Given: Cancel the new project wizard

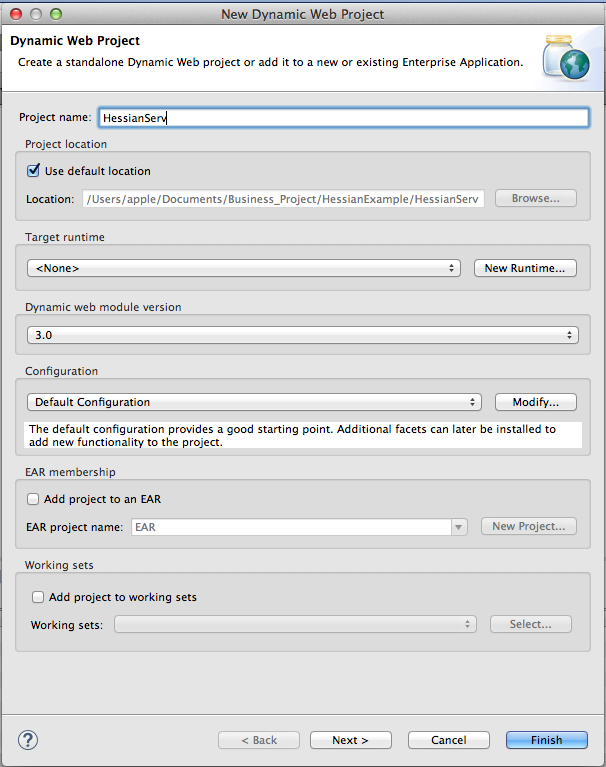Looking at the screenshot, I should [x=449, y=740].
